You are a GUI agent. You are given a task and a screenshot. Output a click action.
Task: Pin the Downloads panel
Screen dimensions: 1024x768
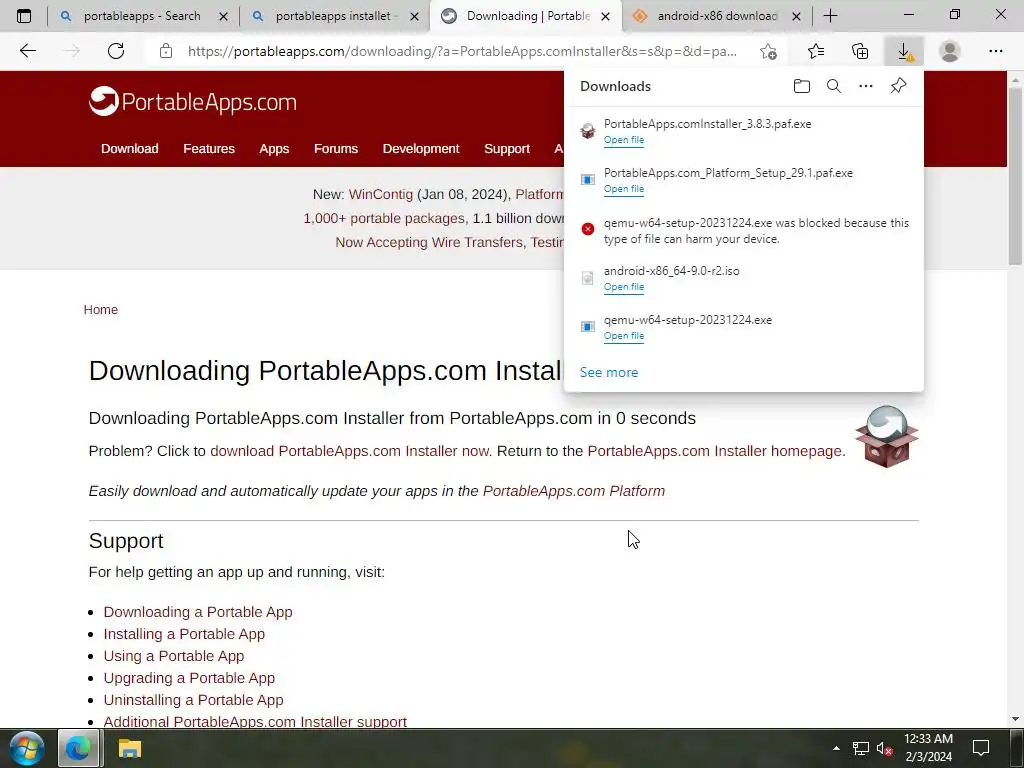coord(898,86)
